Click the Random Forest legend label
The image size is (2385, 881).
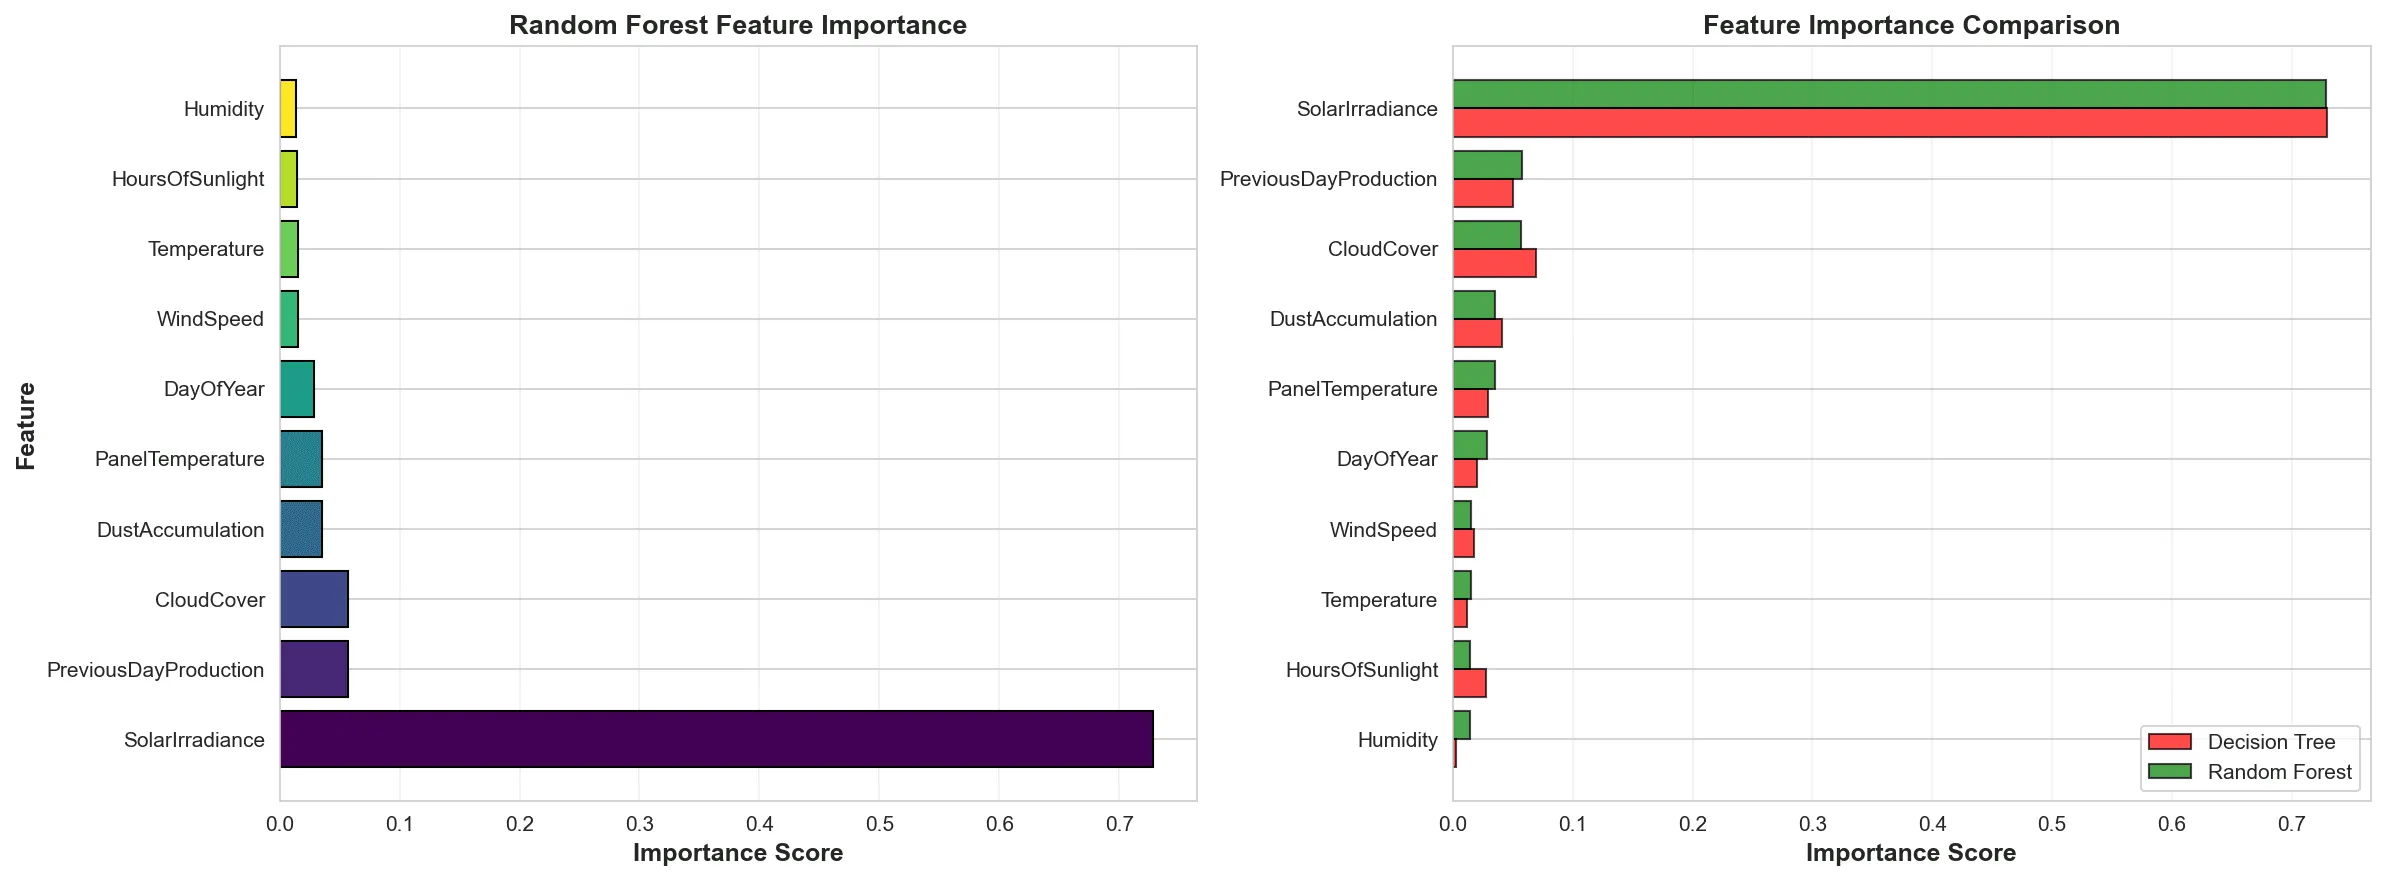2280,772
